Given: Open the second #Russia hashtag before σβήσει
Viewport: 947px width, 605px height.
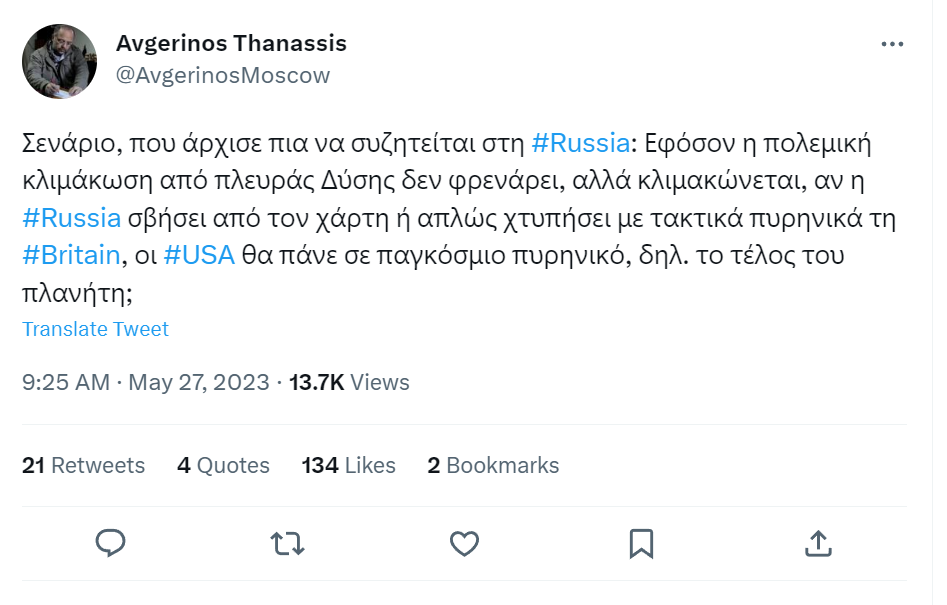Looking at the screenshot, I should point(72,218).
